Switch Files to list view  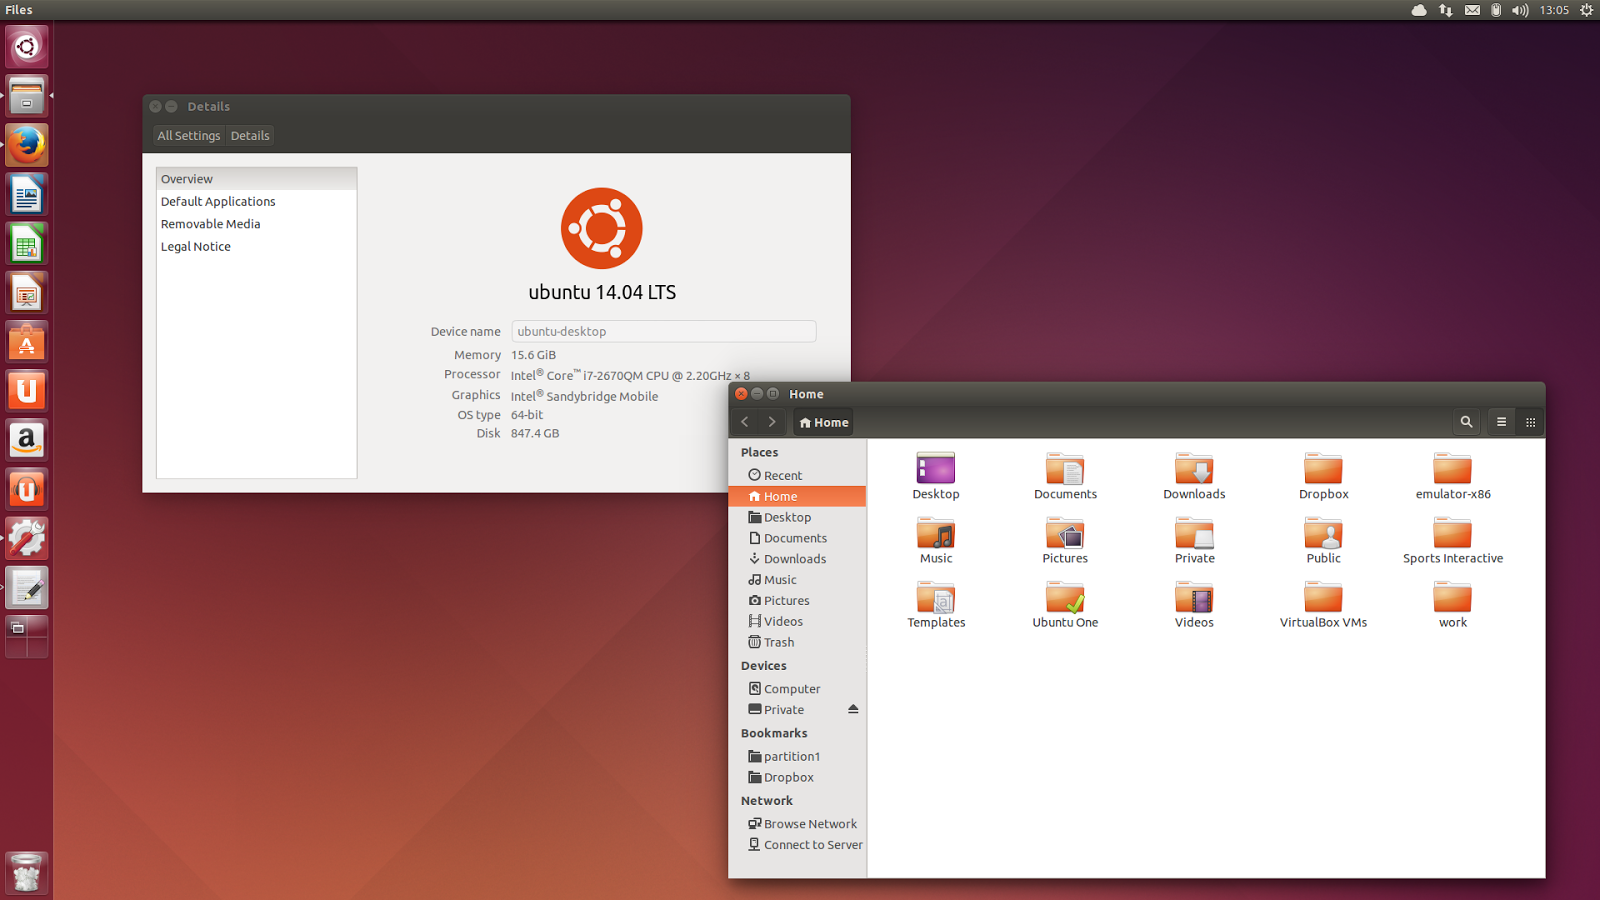[1501, 421]
